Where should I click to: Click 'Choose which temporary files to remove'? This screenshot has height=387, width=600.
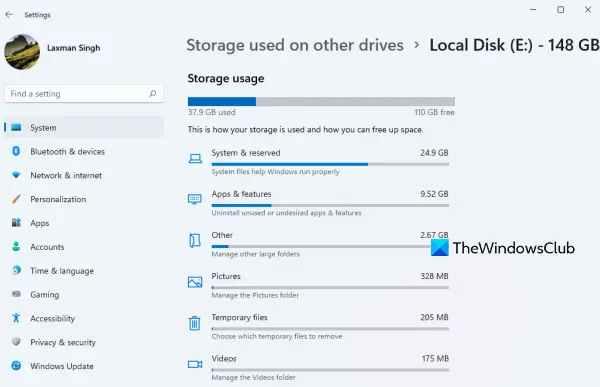click(277, 336)
